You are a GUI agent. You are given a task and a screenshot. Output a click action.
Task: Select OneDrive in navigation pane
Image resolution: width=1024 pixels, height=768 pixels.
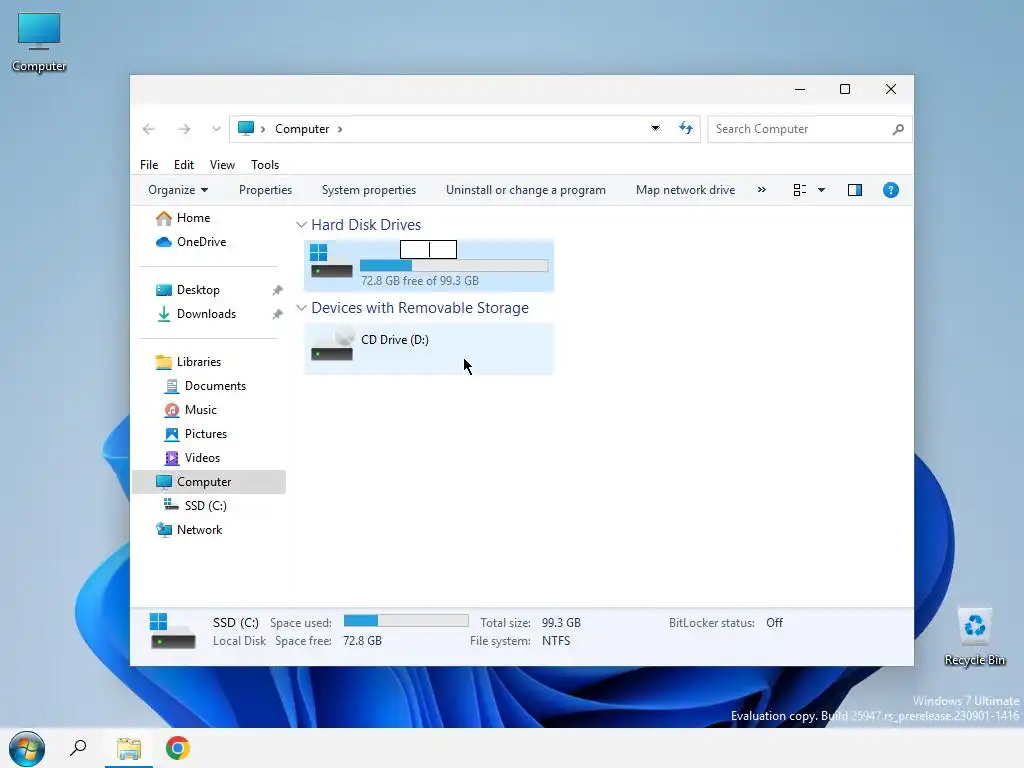pyautogui.click(x=201, y=242)
